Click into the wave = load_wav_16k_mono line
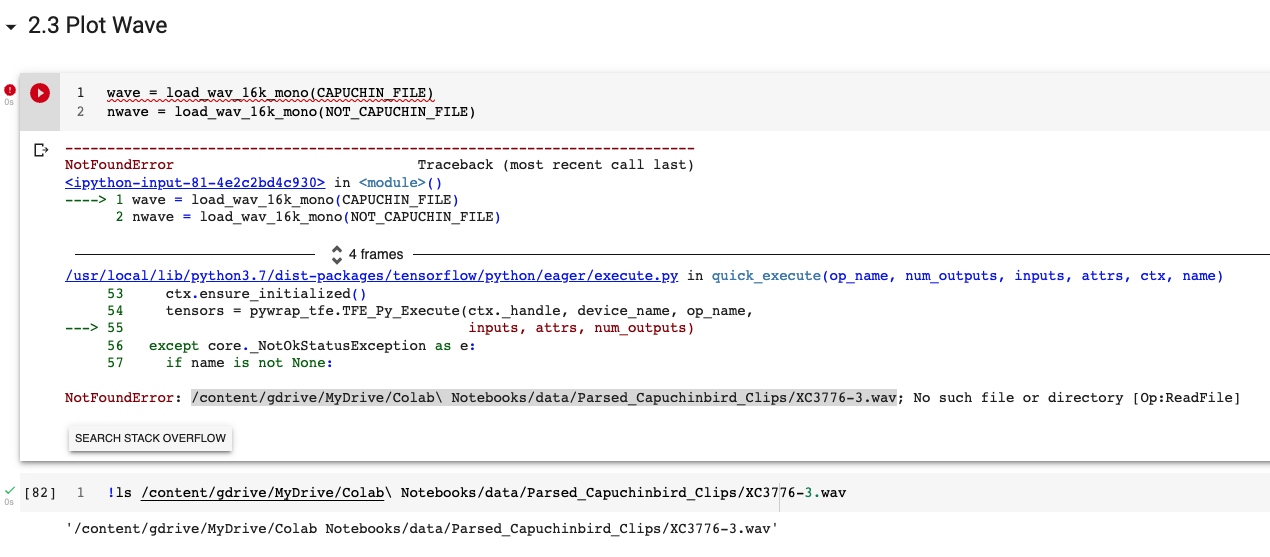The image size is (1270, 557). pyautogui.click(x=271, y=93)
